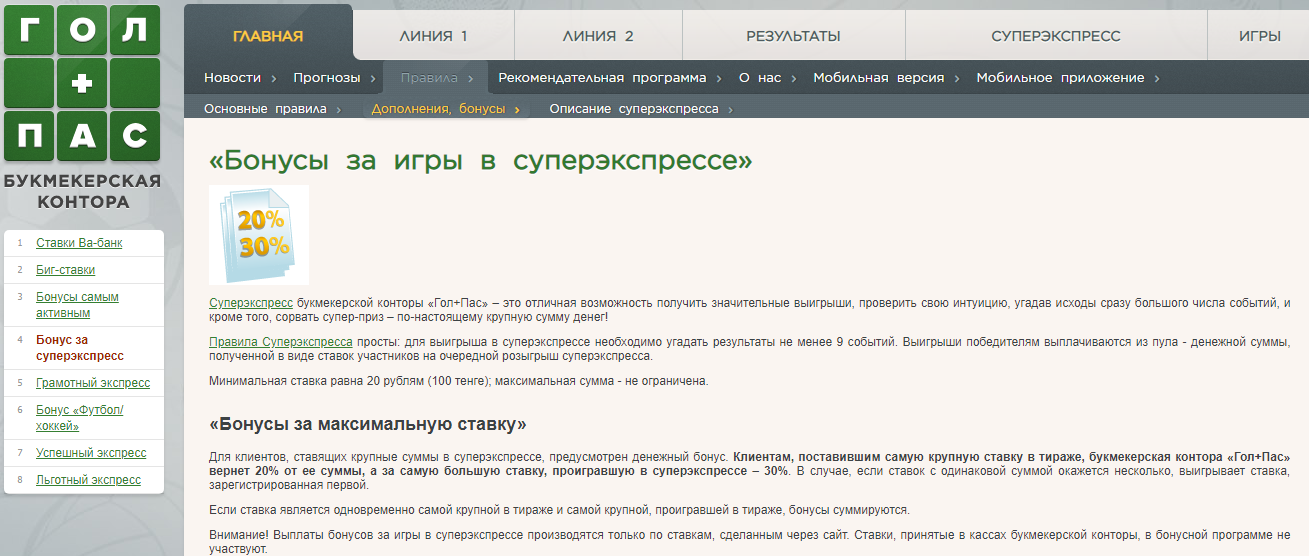Open Основные правила submenu item
Screen dimensions: 1309x556
tap(265, 109)
